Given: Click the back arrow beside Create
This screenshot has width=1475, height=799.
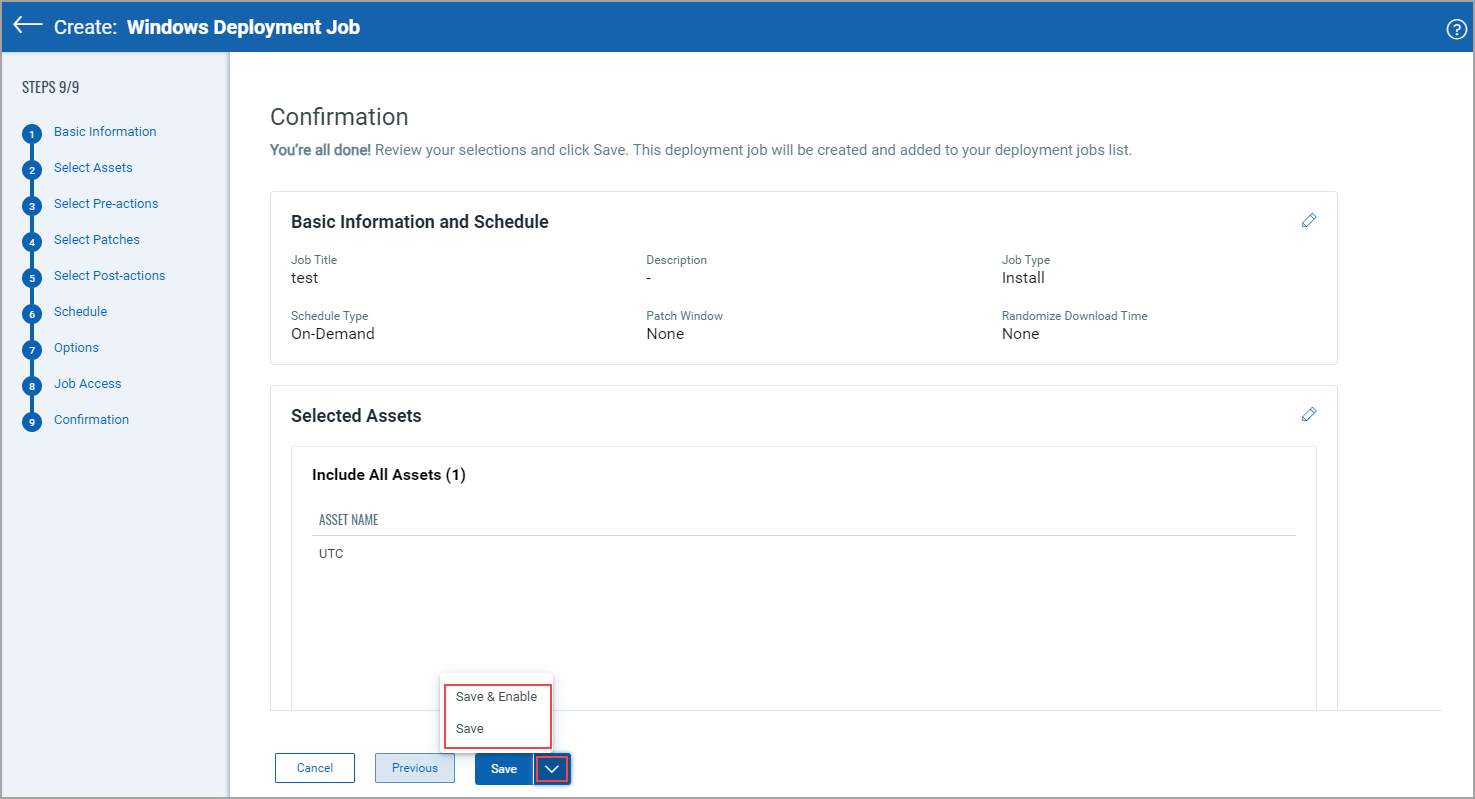Looking at the screenshot, I should tap(28, 26).
